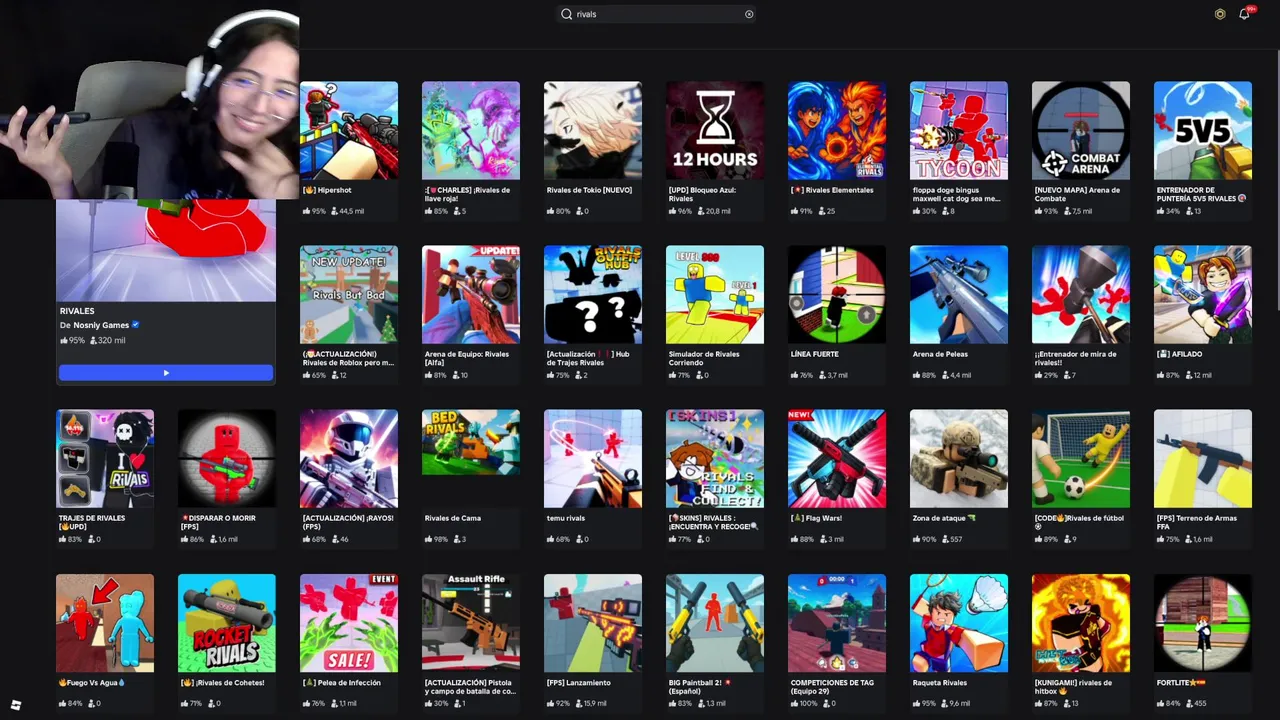Open the FORTLITE game thumbnail

pos(1203,623)
